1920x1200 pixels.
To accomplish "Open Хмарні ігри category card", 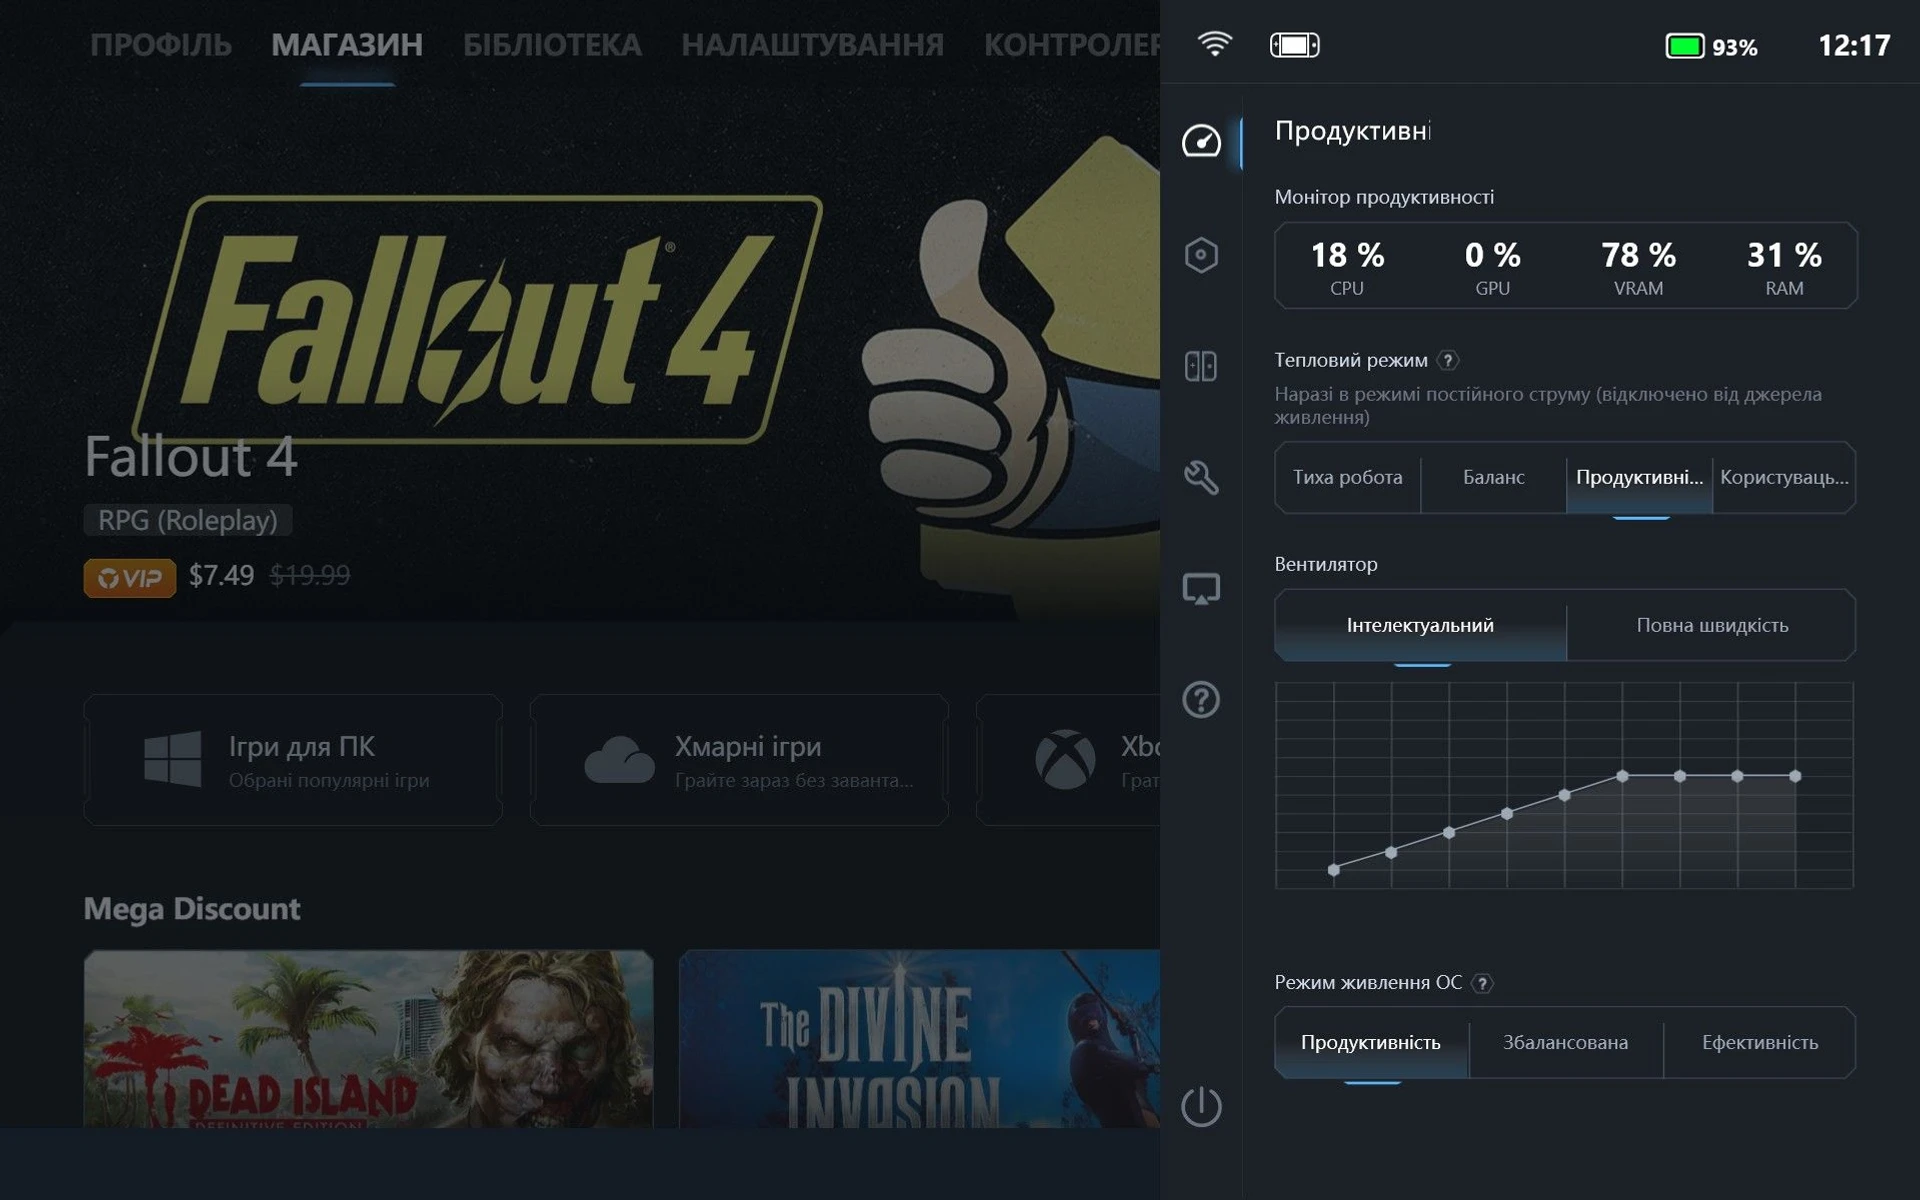I will coord(739,760).
